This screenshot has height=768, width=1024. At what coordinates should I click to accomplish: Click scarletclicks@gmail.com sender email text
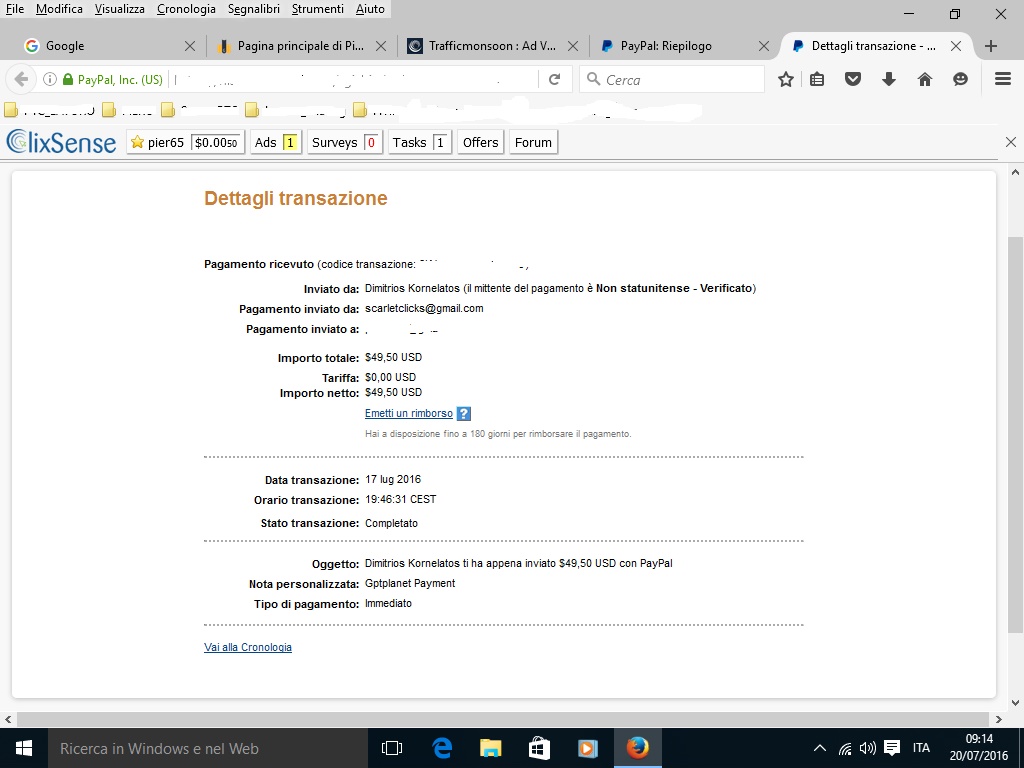click(424, 308)
